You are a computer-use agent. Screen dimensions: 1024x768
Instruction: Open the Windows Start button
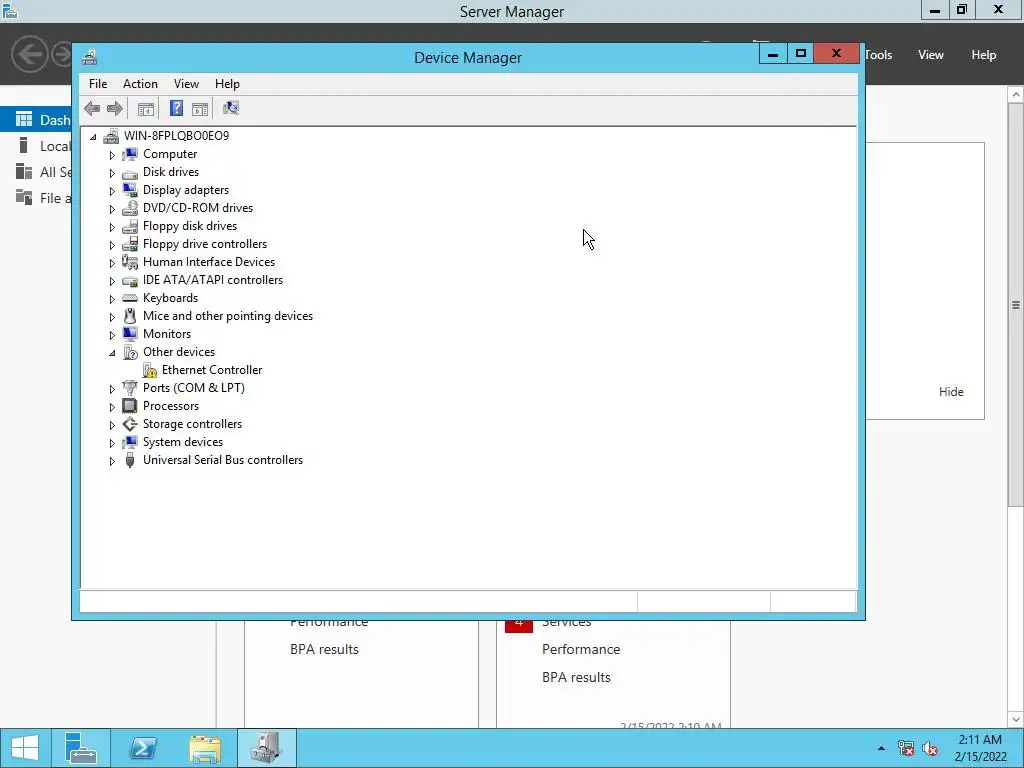pos(25,748)
